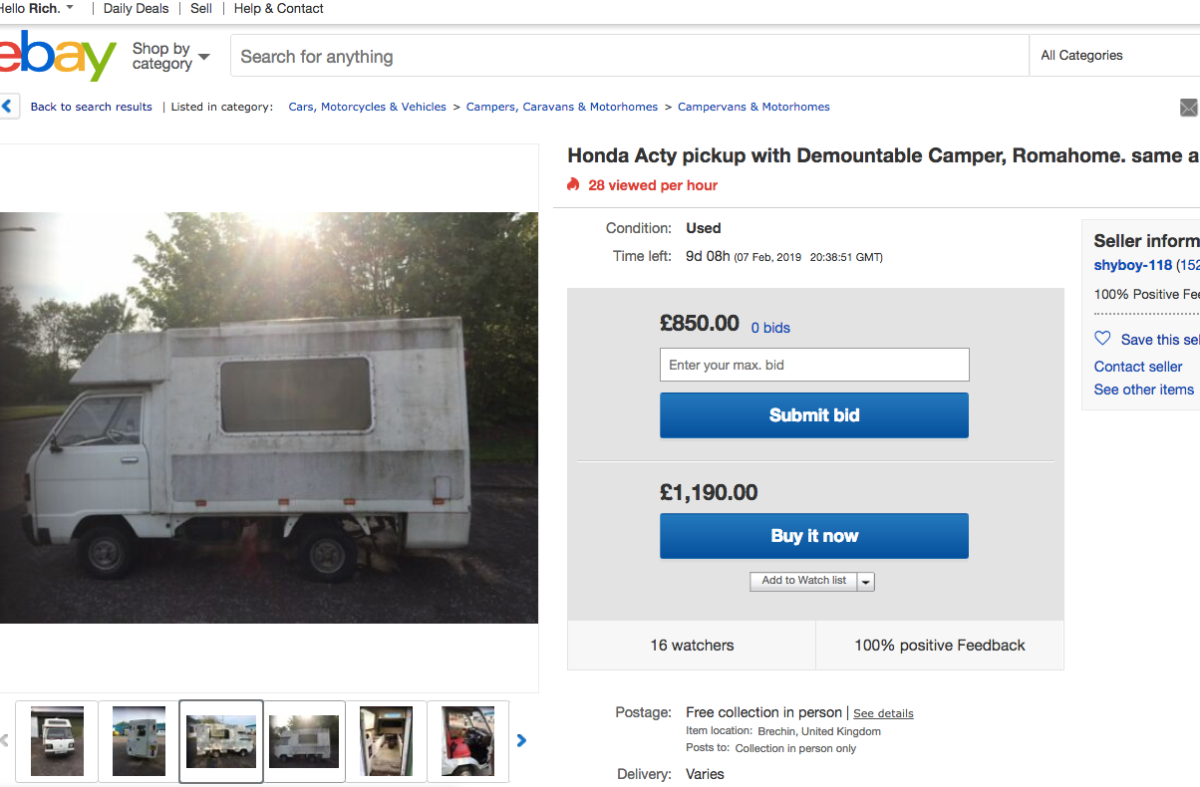Expand the Hello Rich account menu
Viewport: 1200px width, 787px height.
click(x=37, y=8)
